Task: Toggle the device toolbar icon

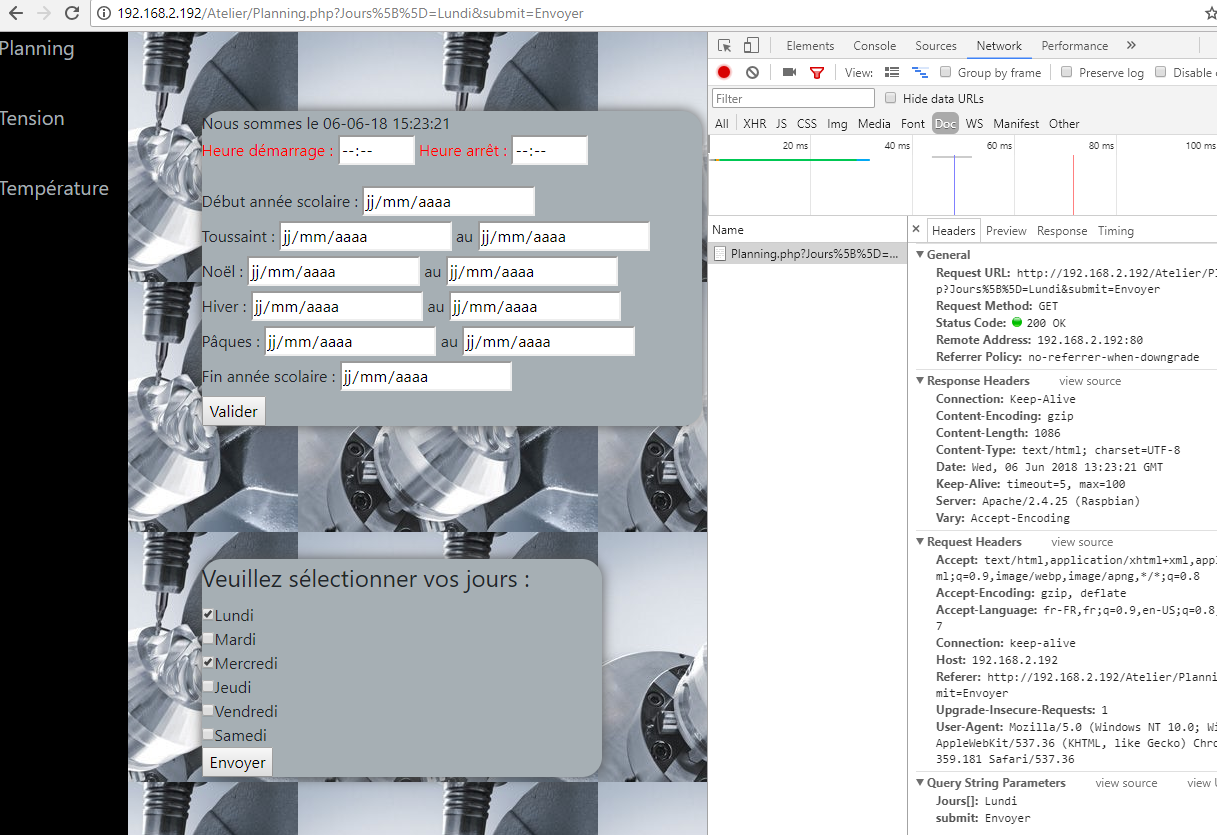Action: [751, 45]
